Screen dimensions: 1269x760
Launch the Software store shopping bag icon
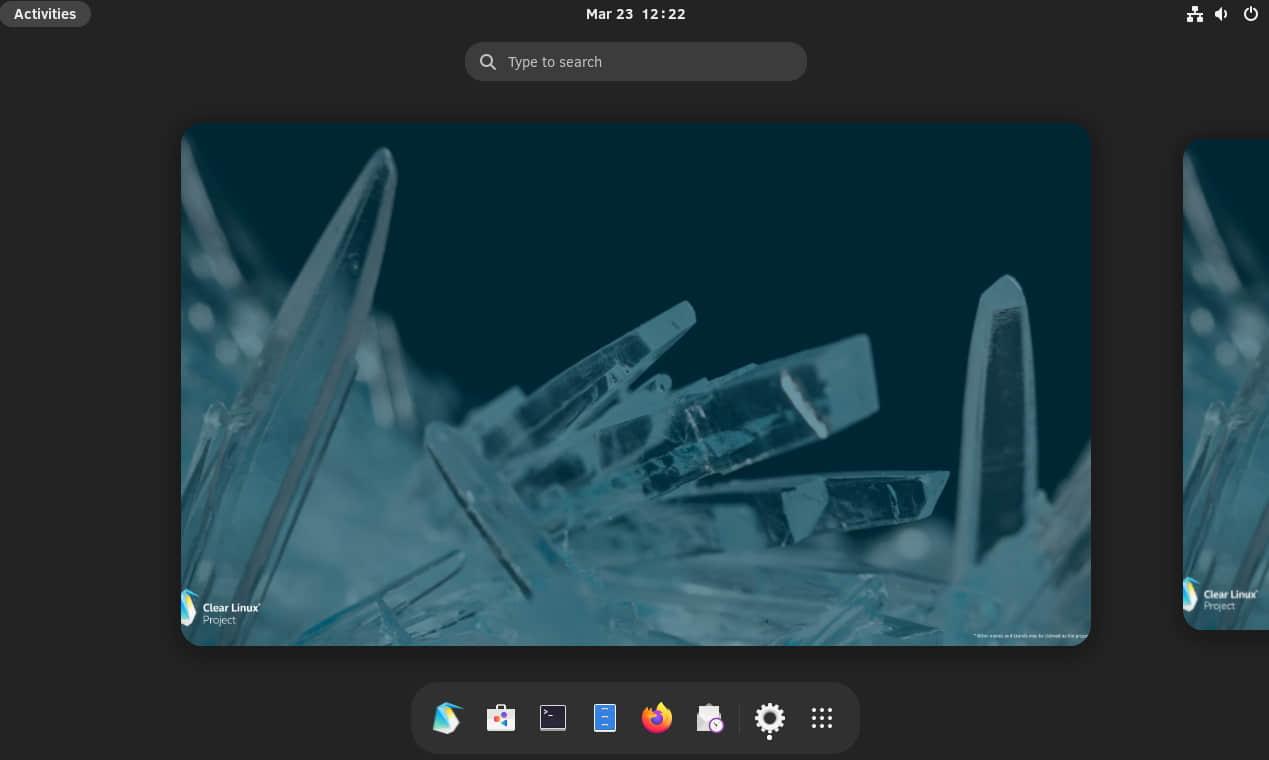pos(501,718)
